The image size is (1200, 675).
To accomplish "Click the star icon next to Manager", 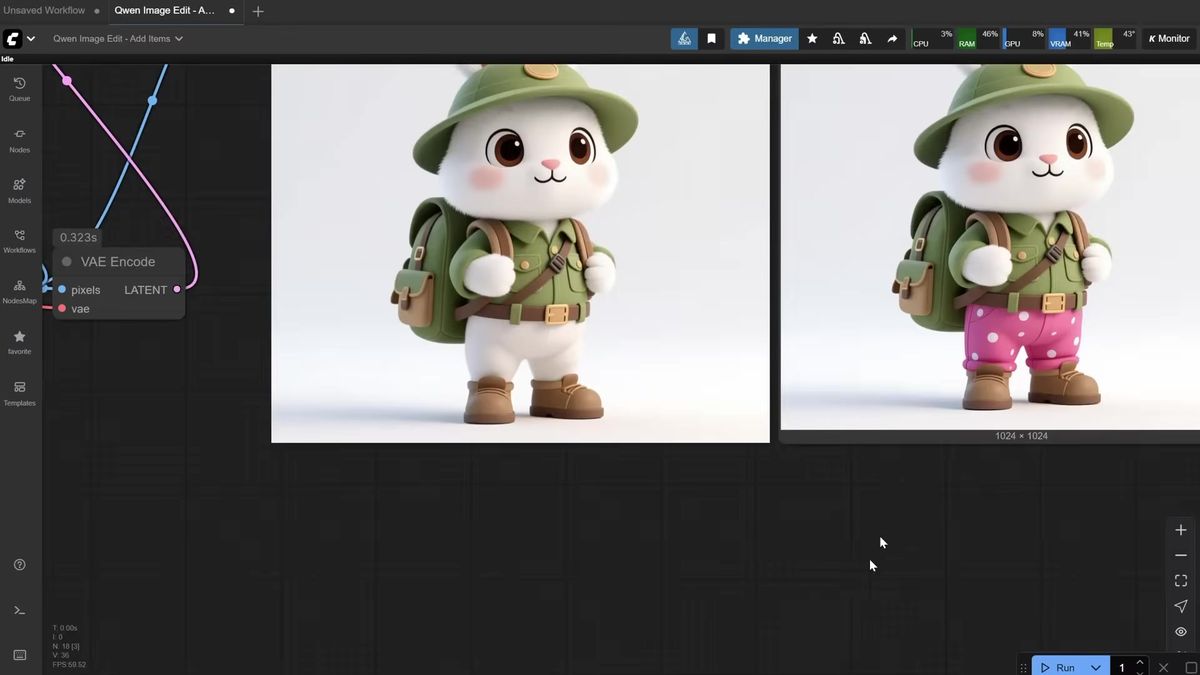I will pos(812,39).
